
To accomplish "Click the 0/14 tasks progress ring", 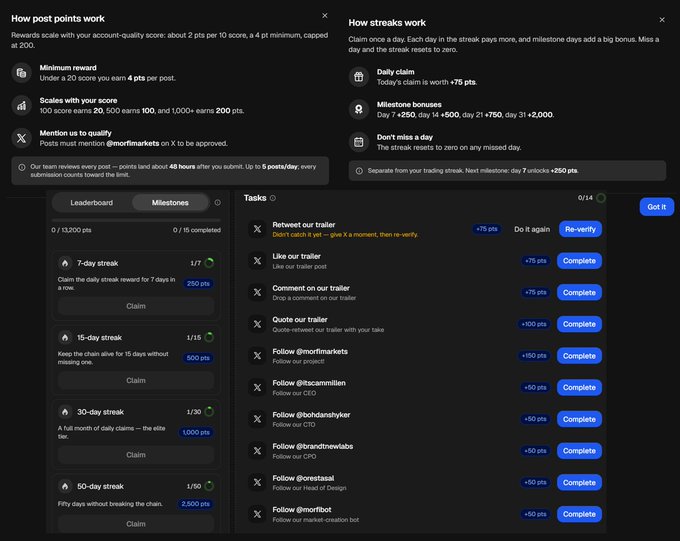I will click(601, 198).
